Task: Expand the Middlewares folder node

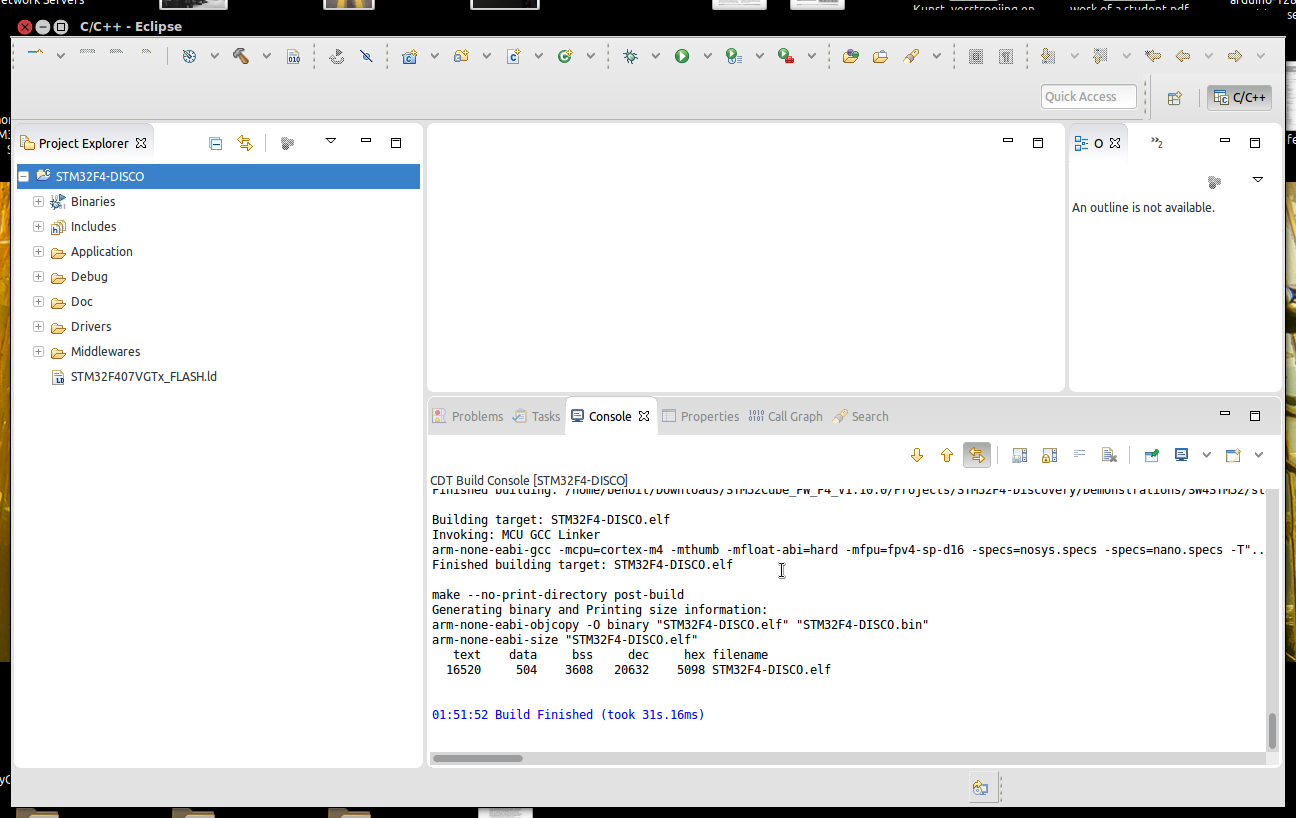Action: point(38,351)
